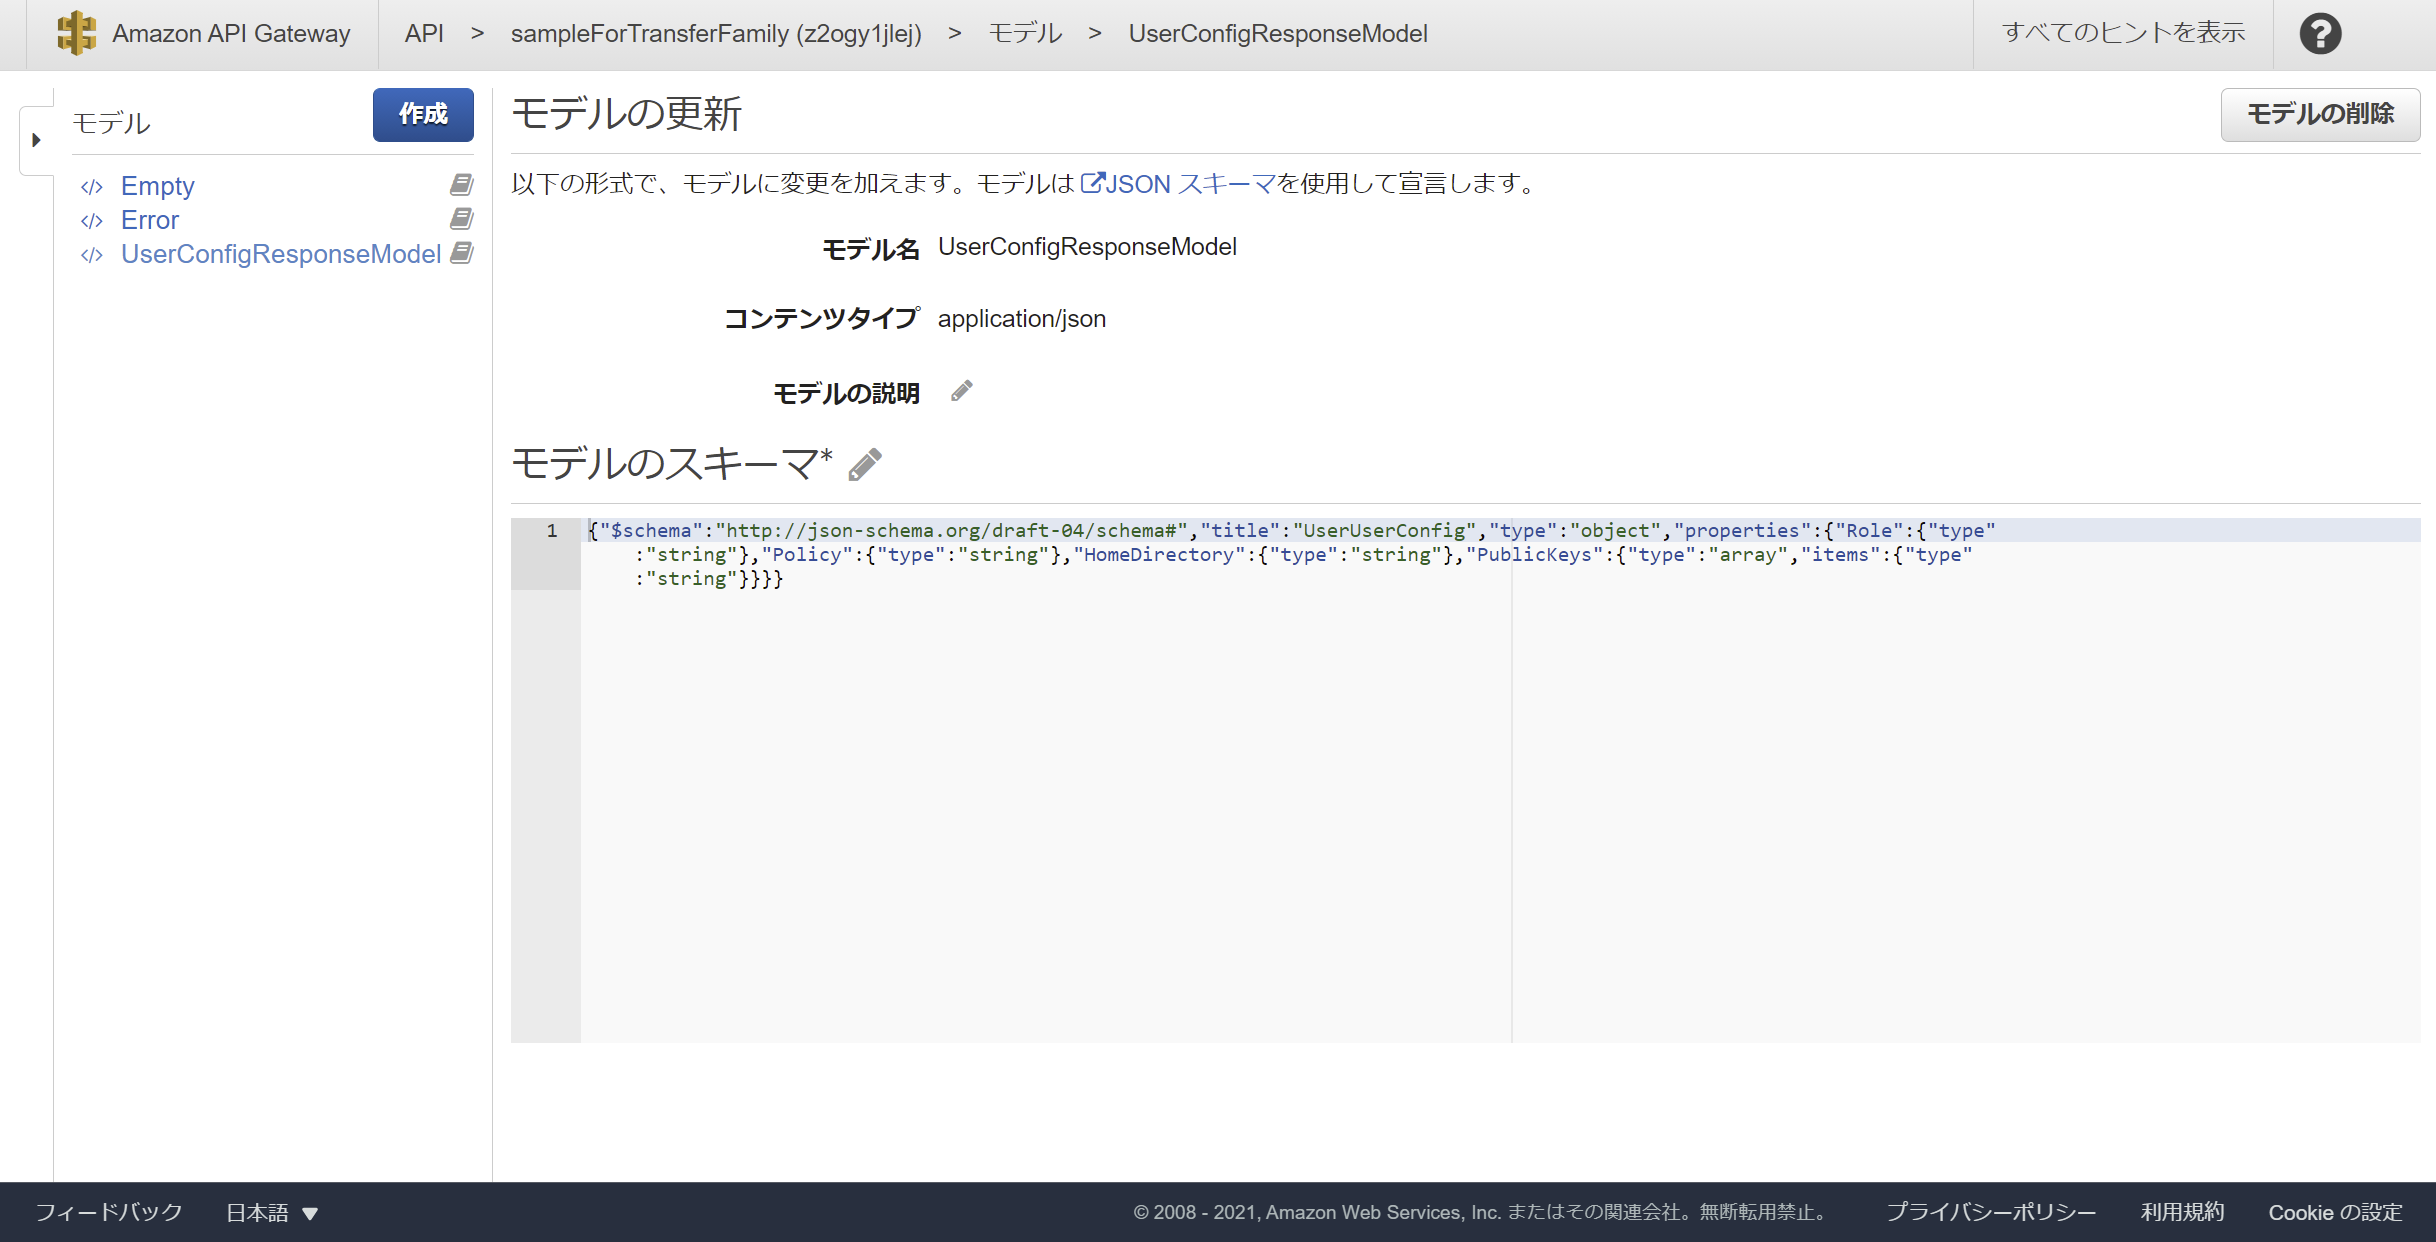This screenshot has width=2436, height=1242.
Task: Click the code icon beside Error model
Action: pos(92,220)
